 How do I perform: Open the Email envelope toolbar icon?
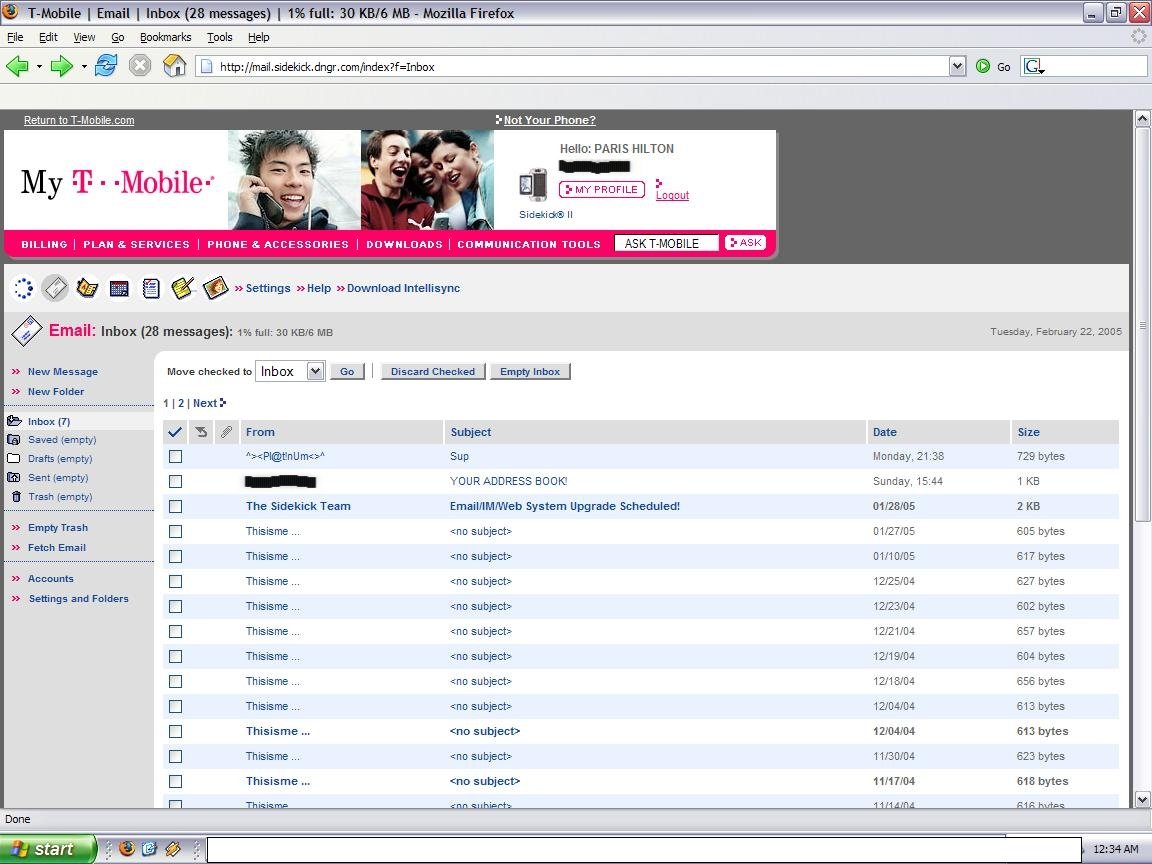(55, 288)
